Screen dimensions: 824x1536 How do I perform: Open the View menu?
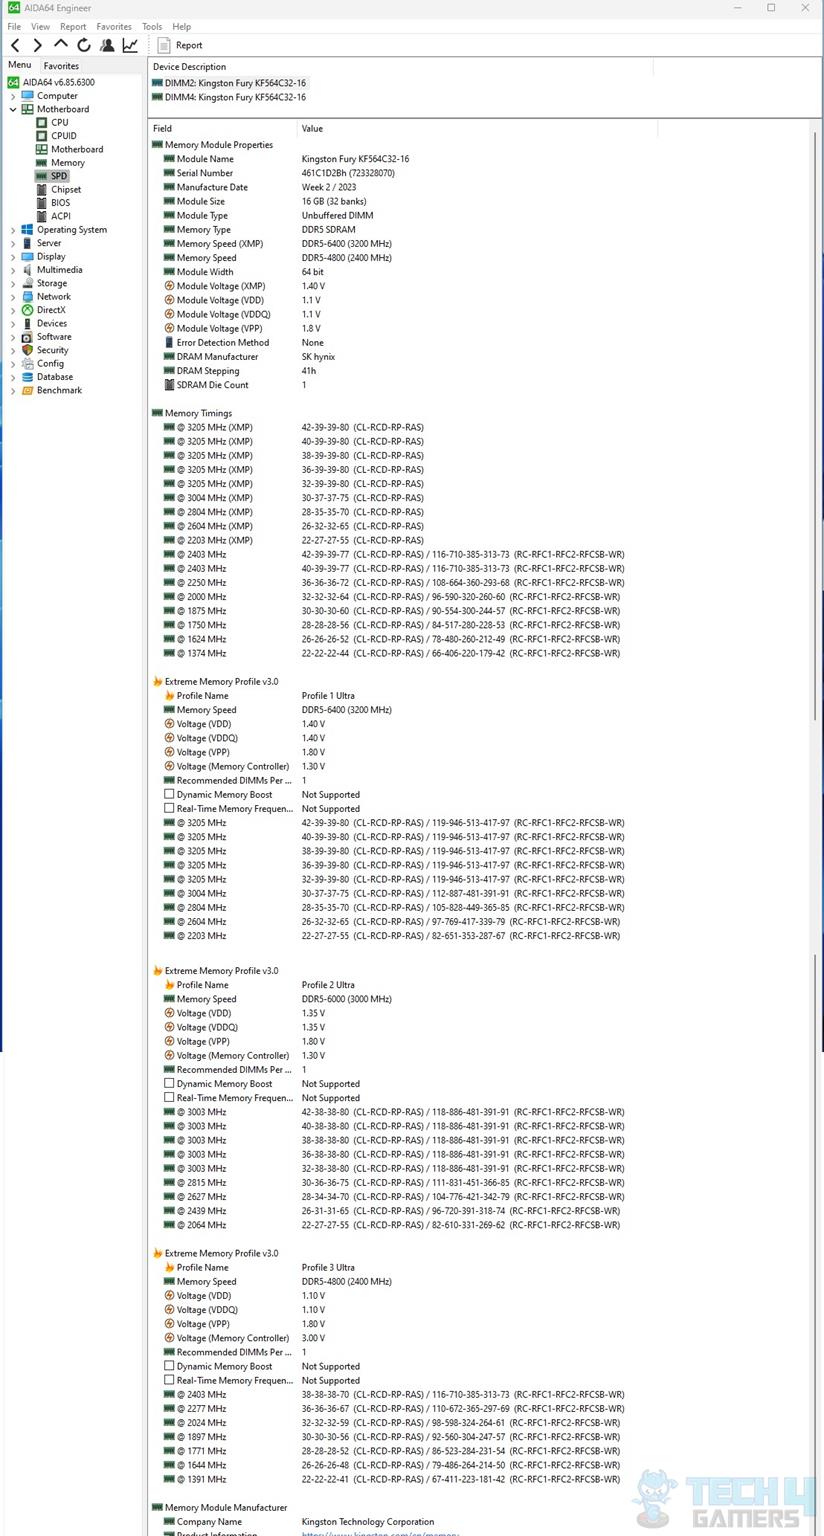(x=40, y=27)
